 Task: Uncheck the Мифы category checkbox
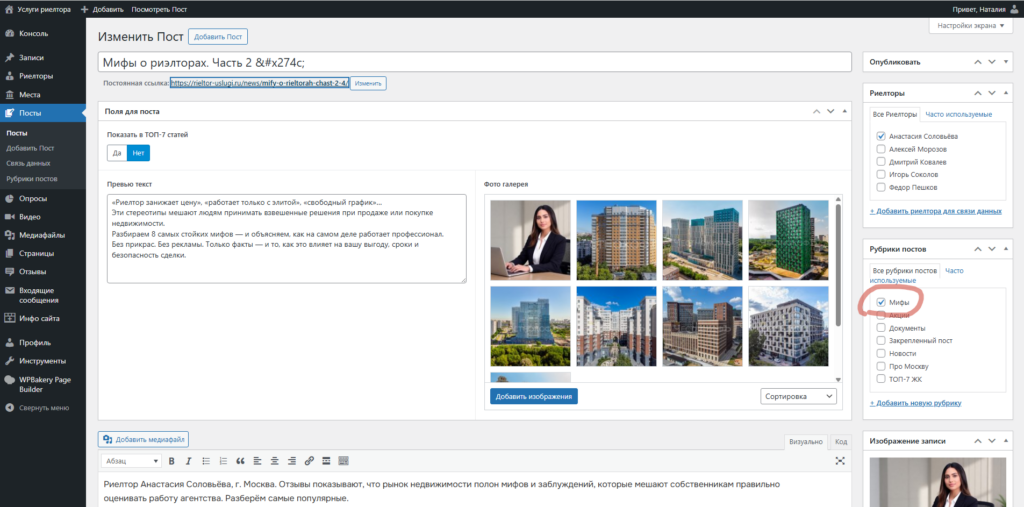[881, 303]
